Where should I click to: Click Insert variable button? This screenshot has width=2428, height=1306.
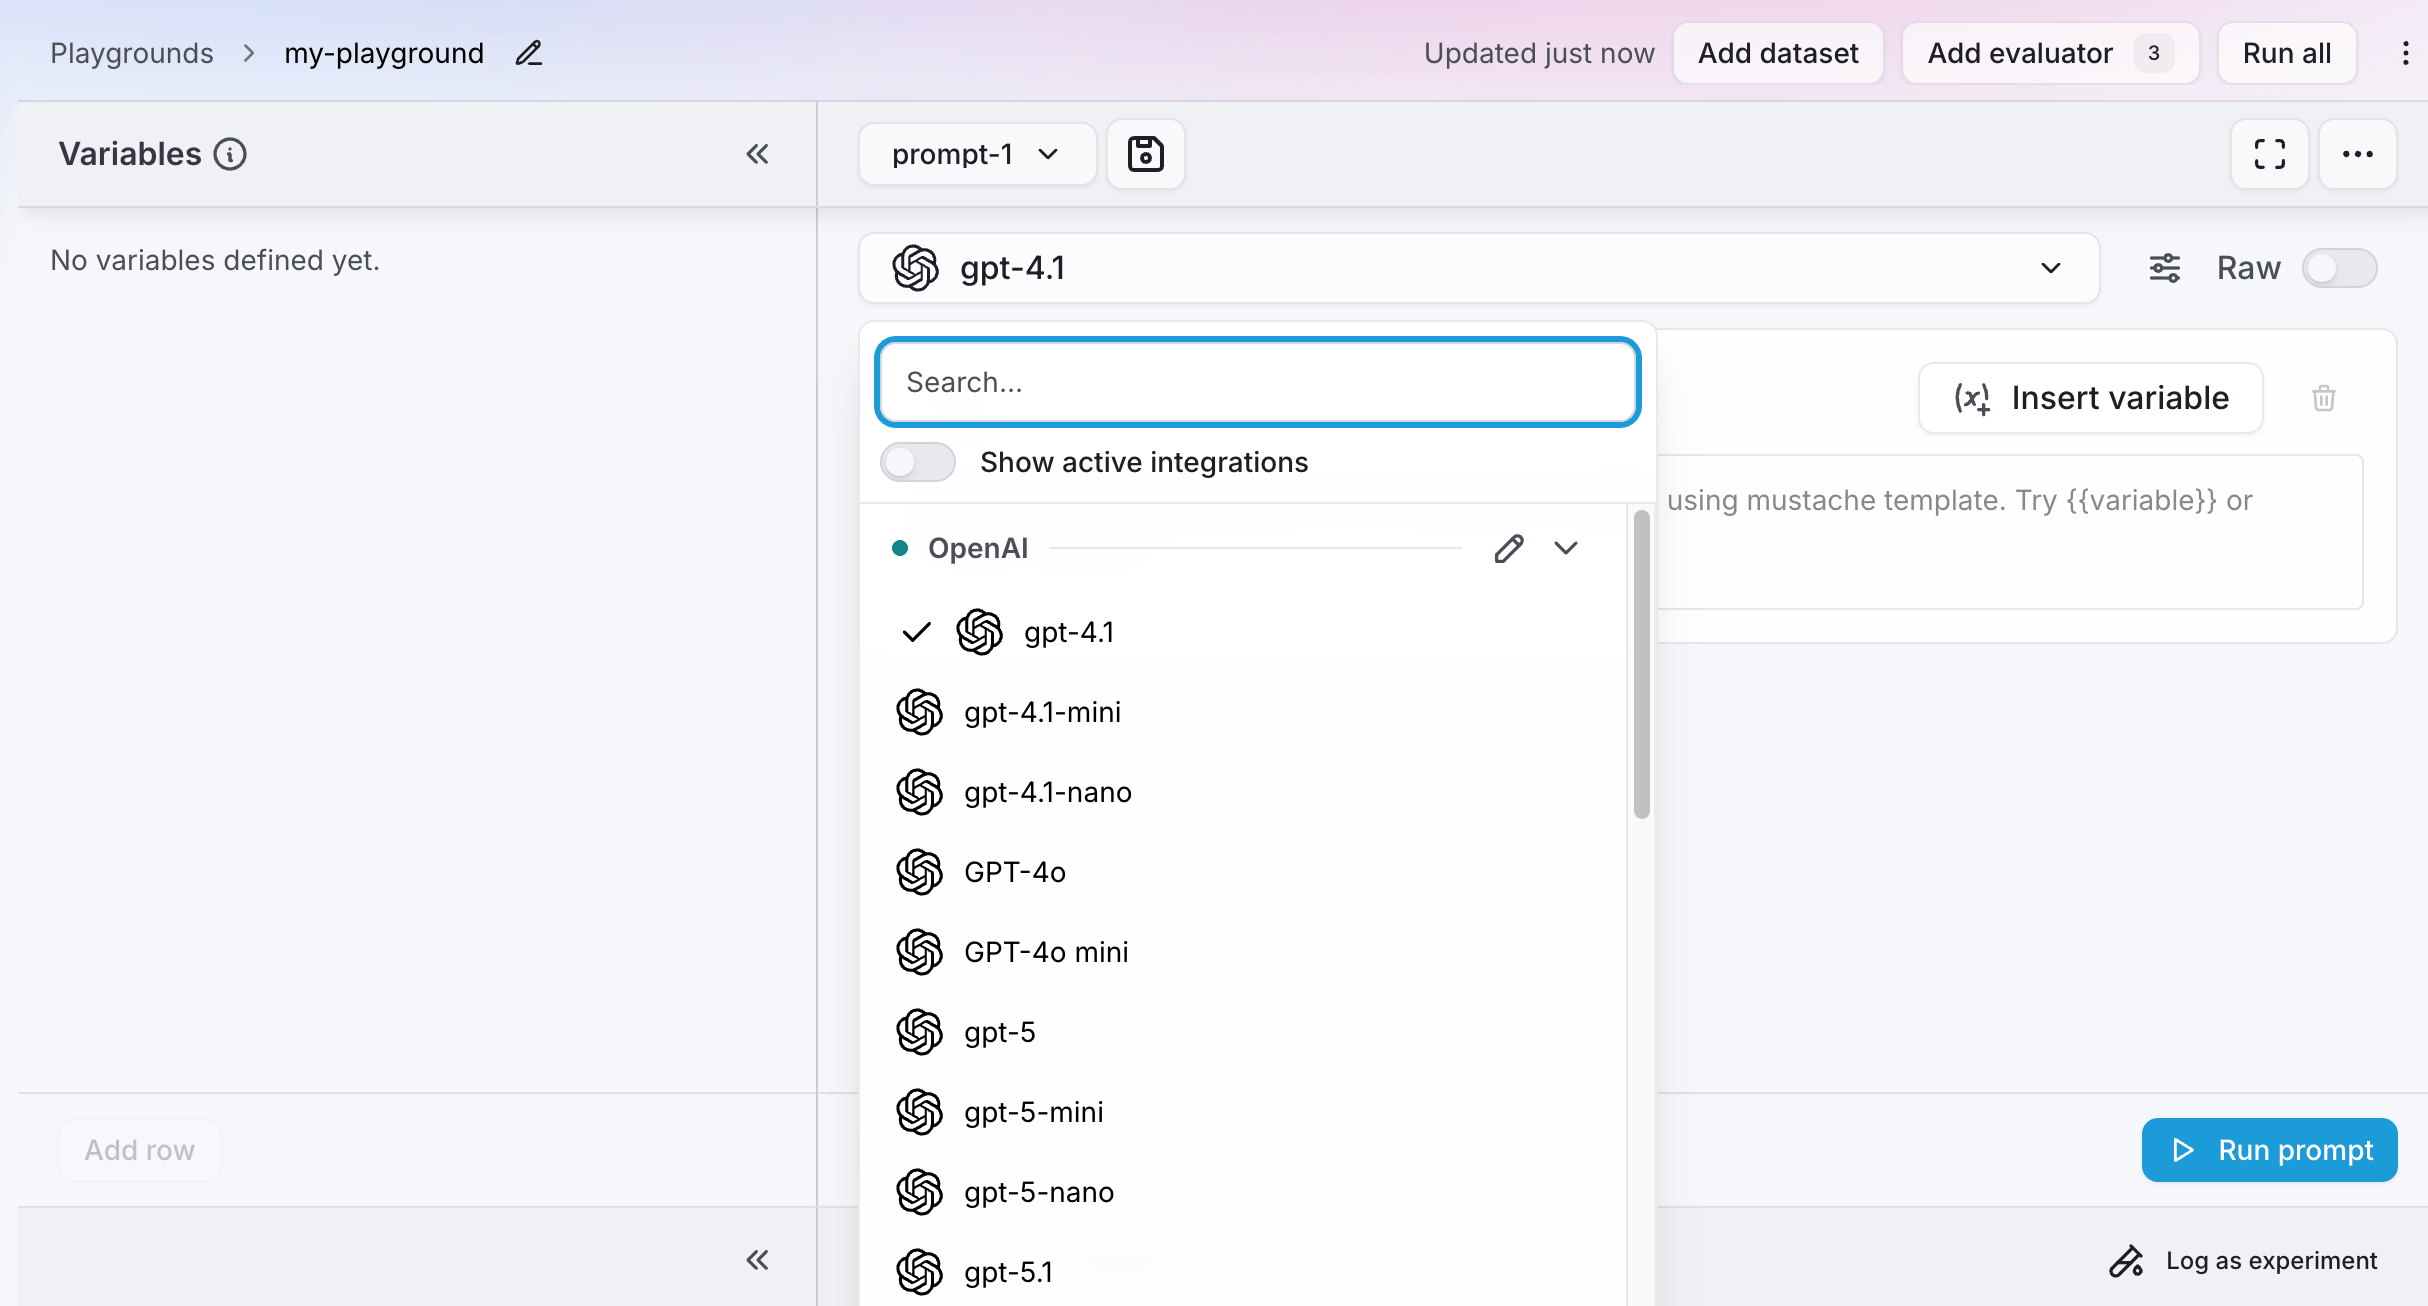pyautogui.click(x=2091, y=398)
